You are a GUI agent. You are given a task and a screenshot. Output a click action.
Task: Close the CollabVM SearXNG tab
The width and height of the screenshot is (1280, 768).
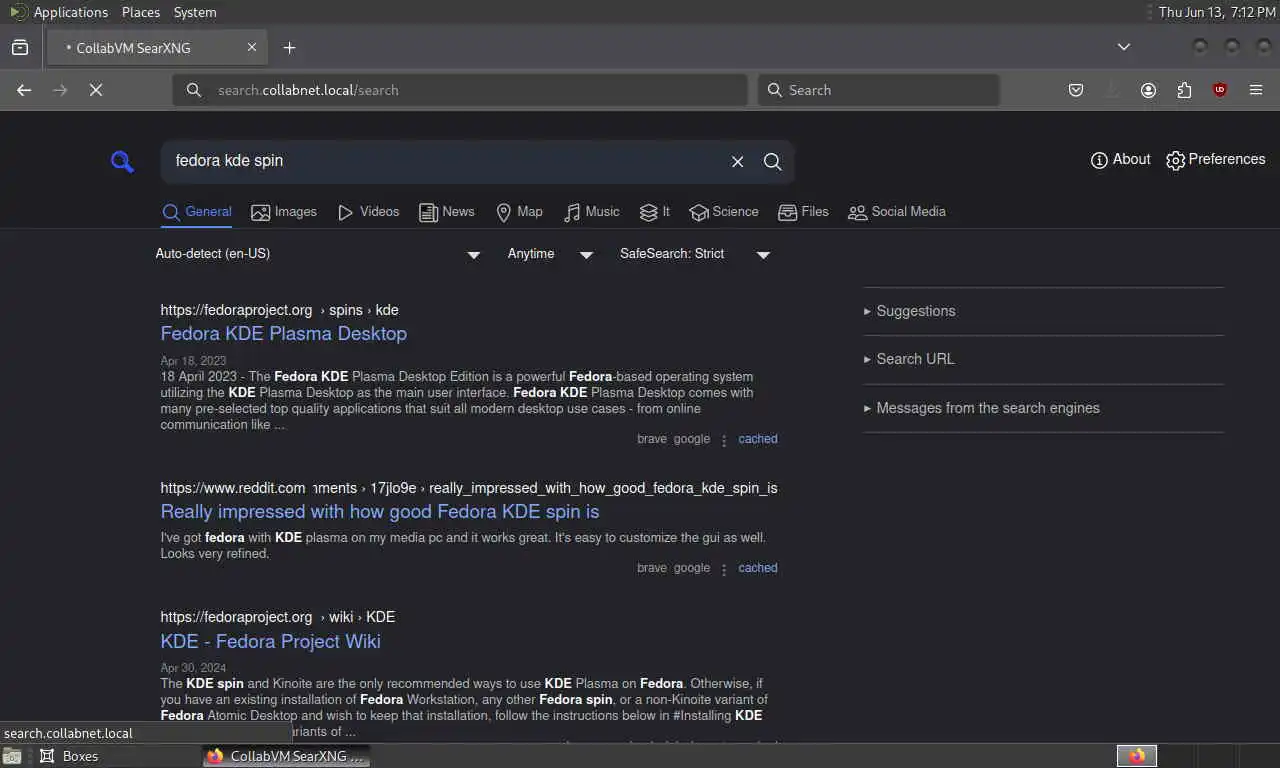(252, 47)
